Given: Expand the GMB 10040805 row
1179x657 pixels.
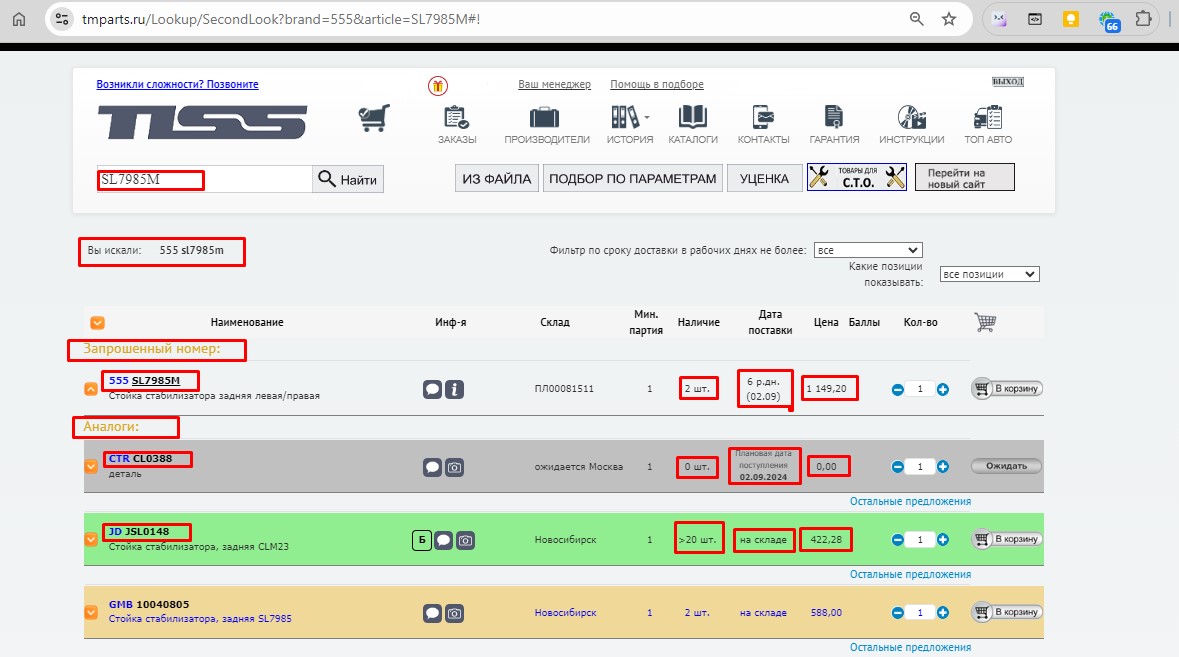Looking at the screenshot, I should click(91, 612).
